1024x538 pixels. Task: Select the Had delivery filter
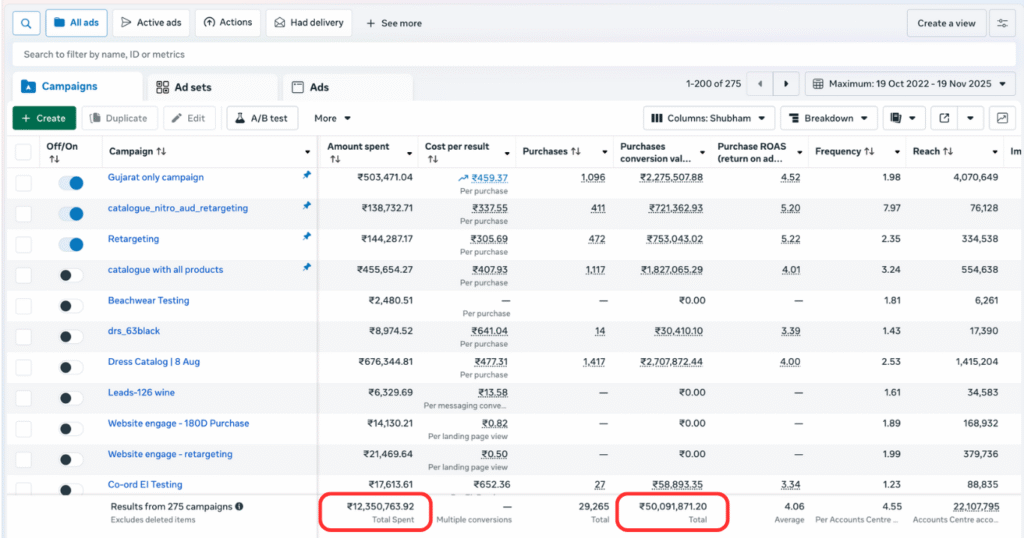click(x=308, y=23)
